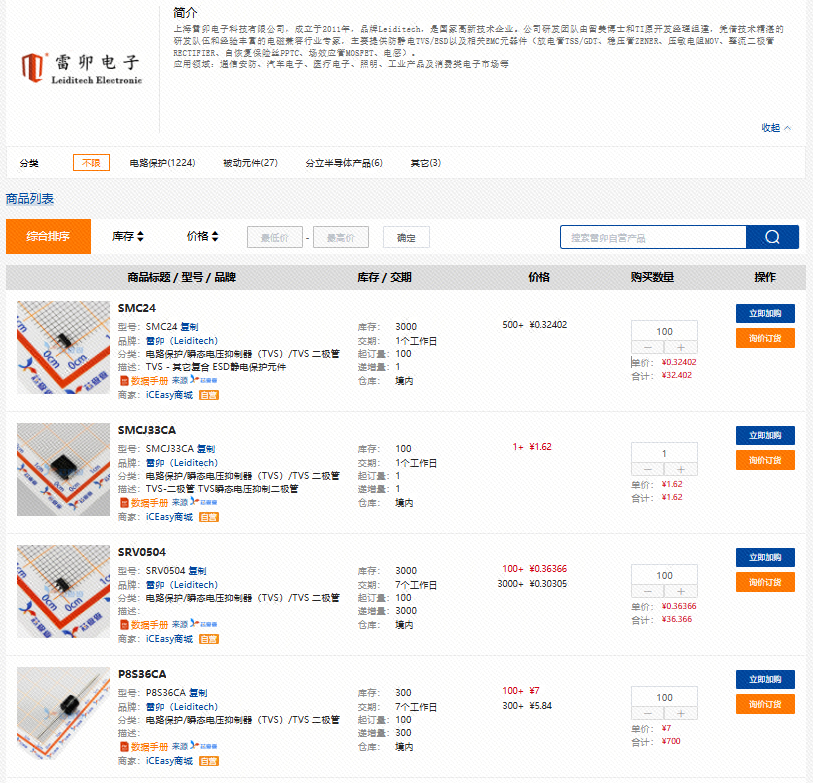
Task: Click the search magnifier button
Action: coord(772,237)
